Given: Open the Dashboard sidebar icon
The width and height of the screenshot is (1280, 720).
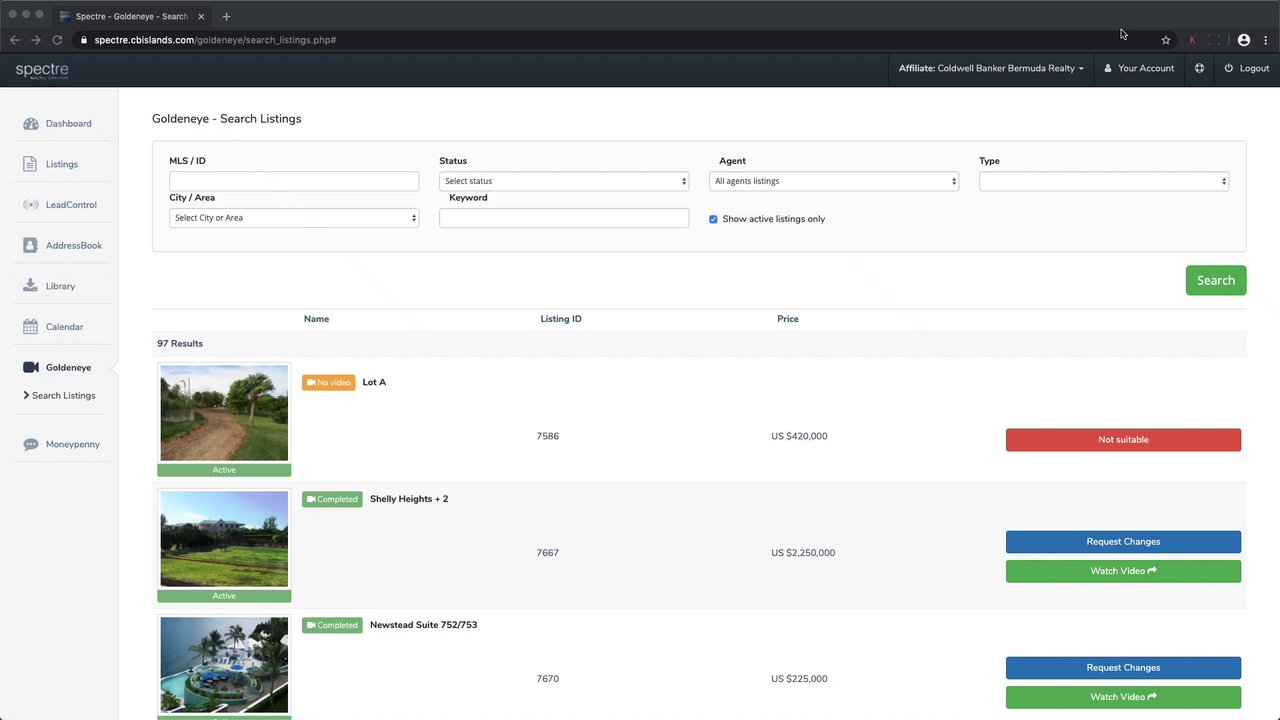Looking at the screenshot, I should point(30,124).
